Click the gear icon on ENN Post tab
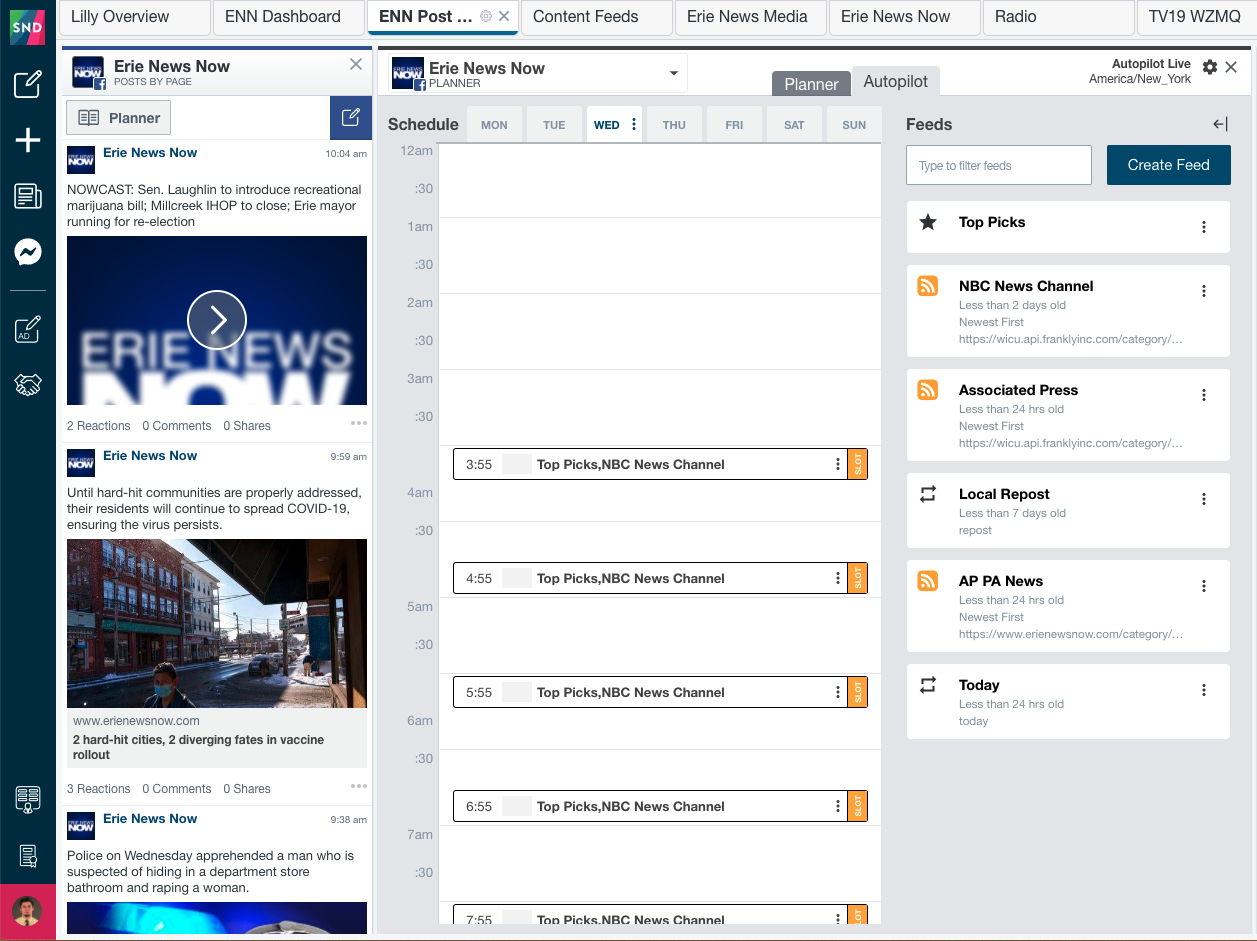Image resolution: width=1257 pixels, height=941 pixels. pyautogui.click(x=486, y=17)
